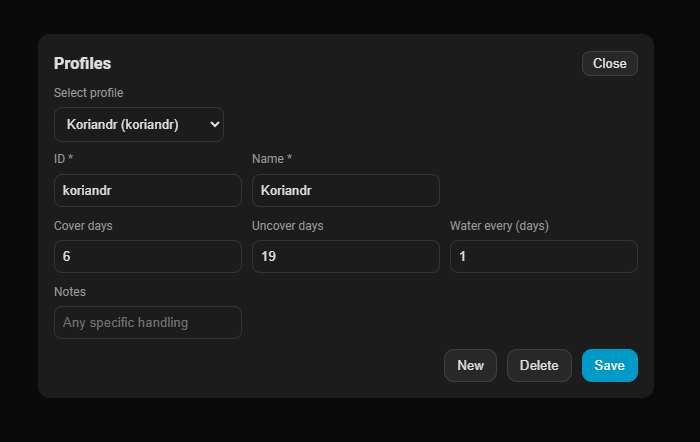Save the profile changes
The width and height of the screenshot is (700, 442).
pyautogui.click(x=609, y=366)
